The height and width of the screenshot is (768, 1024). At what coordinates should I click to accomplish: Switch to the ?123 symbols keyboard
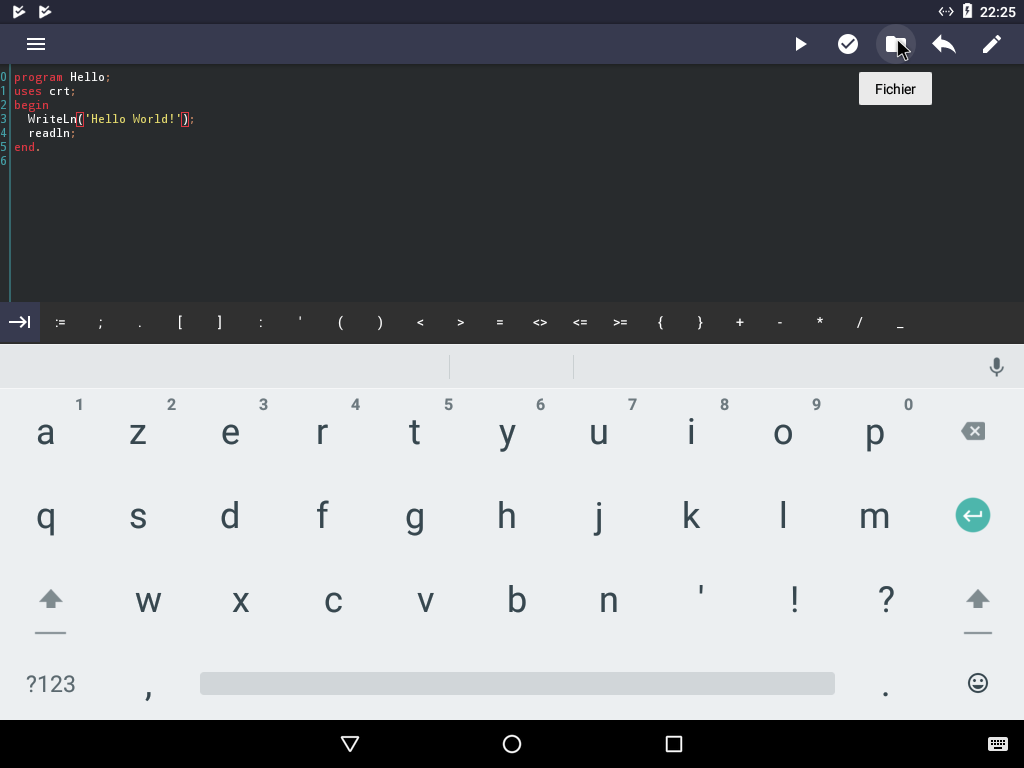click(51, 684)
